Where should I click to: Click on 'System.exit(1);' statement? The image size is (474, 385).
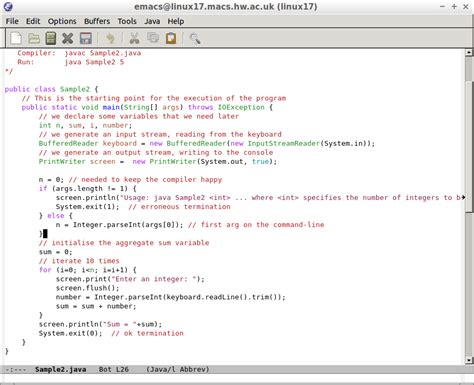point(87,207)
